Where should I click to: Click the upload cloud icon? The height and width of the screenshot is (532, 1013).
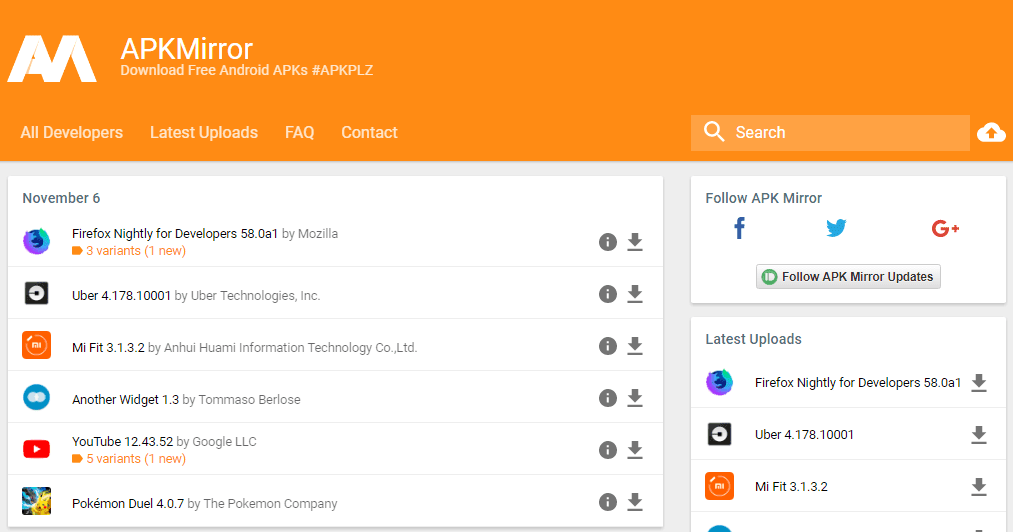[991, 133]
